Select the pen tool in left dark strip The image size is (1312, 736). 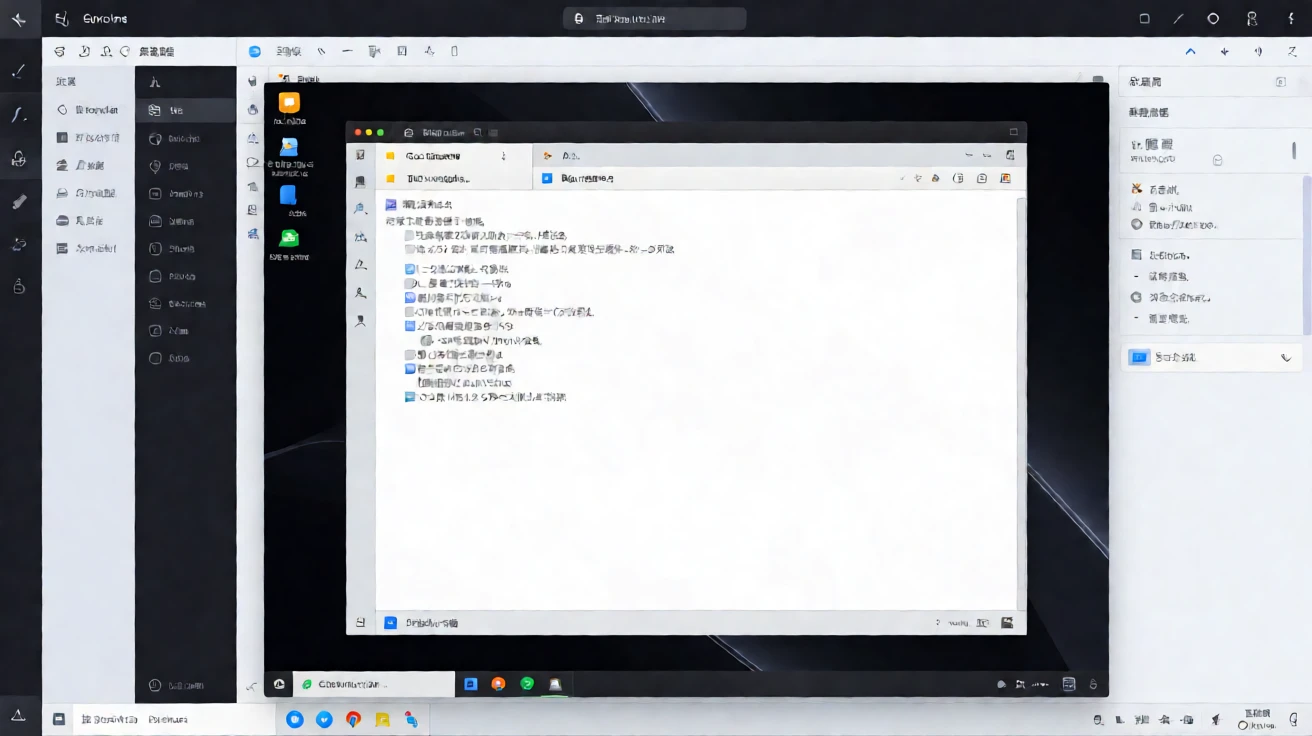pos(18,71)
